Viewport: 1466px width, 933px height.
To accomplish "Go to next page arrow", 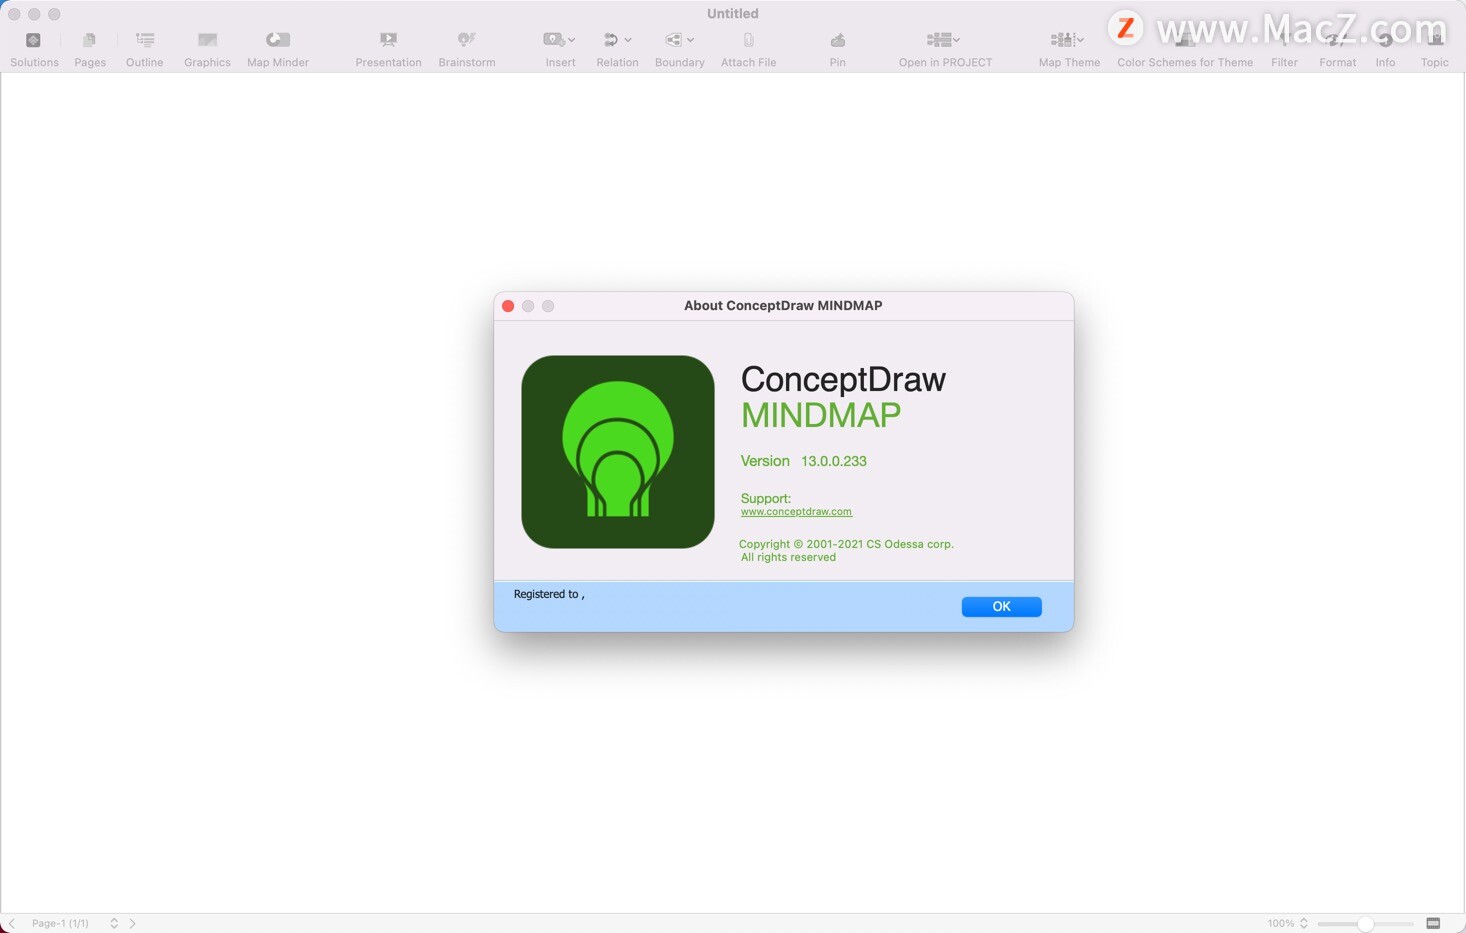I will tap(132, 924).
